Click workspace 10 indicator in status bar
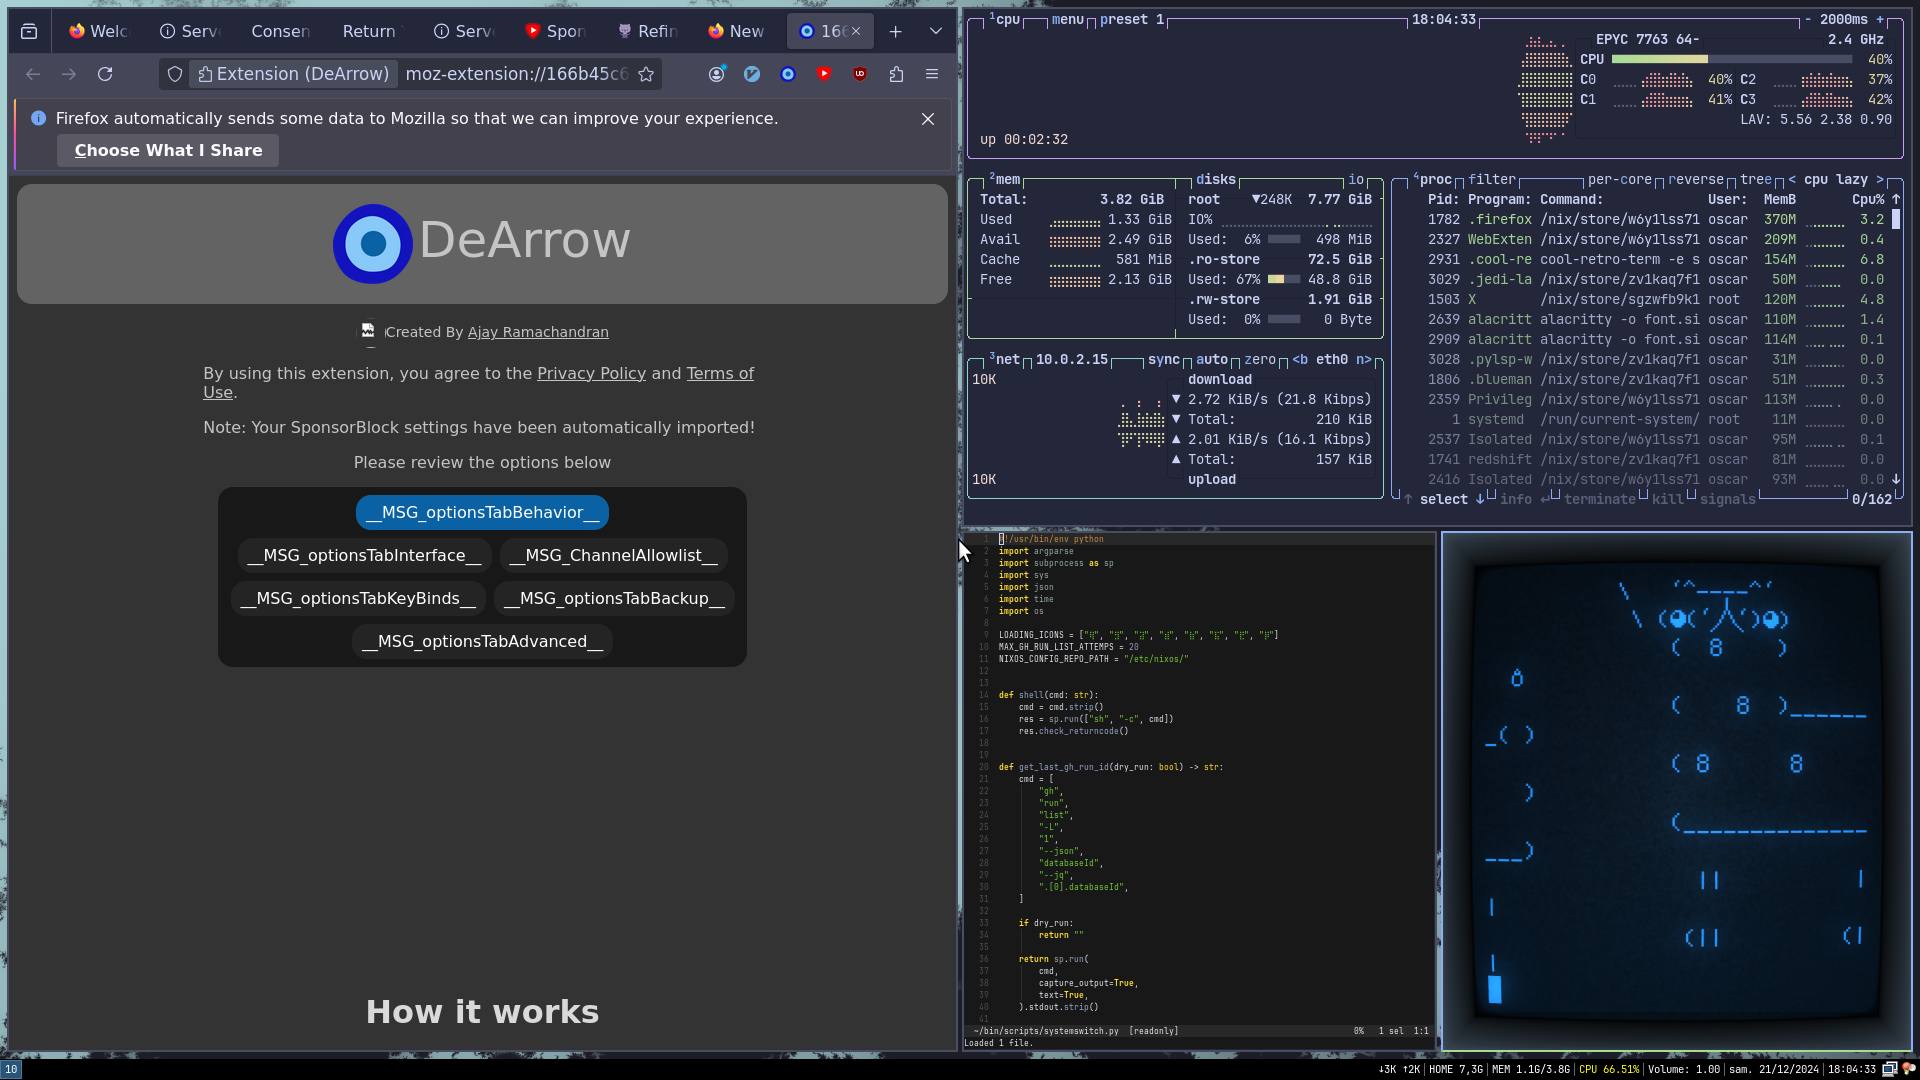Image resolution: width=1920 pixels, height=1080 pixels. (x=11, y=1069)
